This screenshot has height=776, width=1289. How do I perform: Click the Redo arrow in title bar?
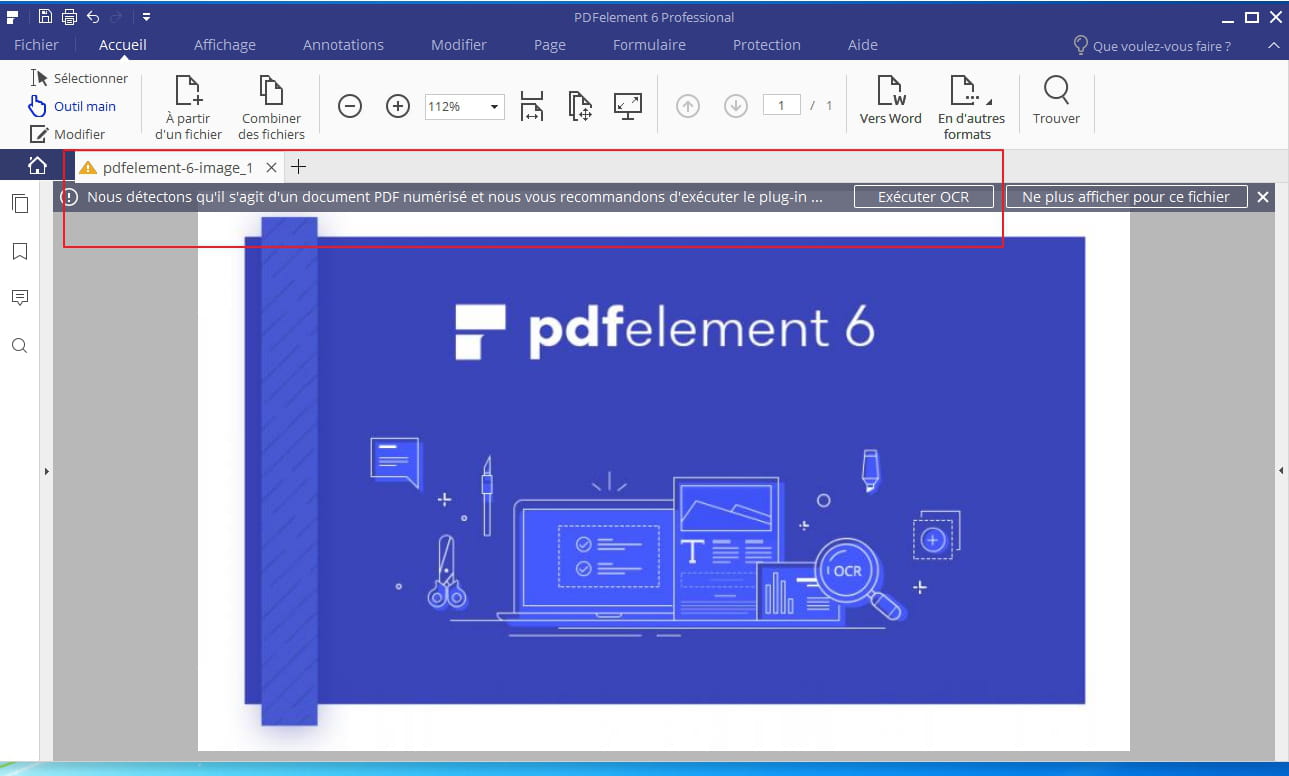point(118,16)
